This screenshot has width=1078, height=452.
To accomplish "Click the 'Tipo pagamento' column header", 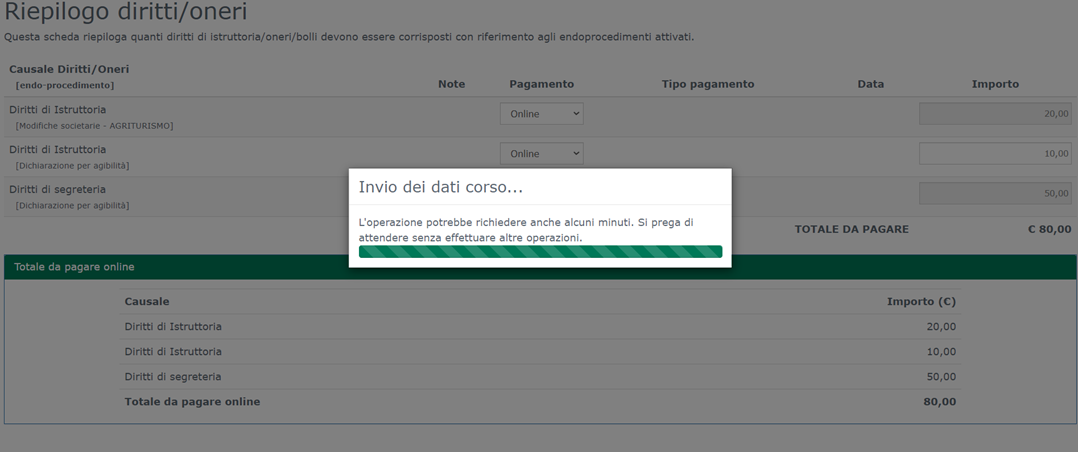I will coord(707,84).
